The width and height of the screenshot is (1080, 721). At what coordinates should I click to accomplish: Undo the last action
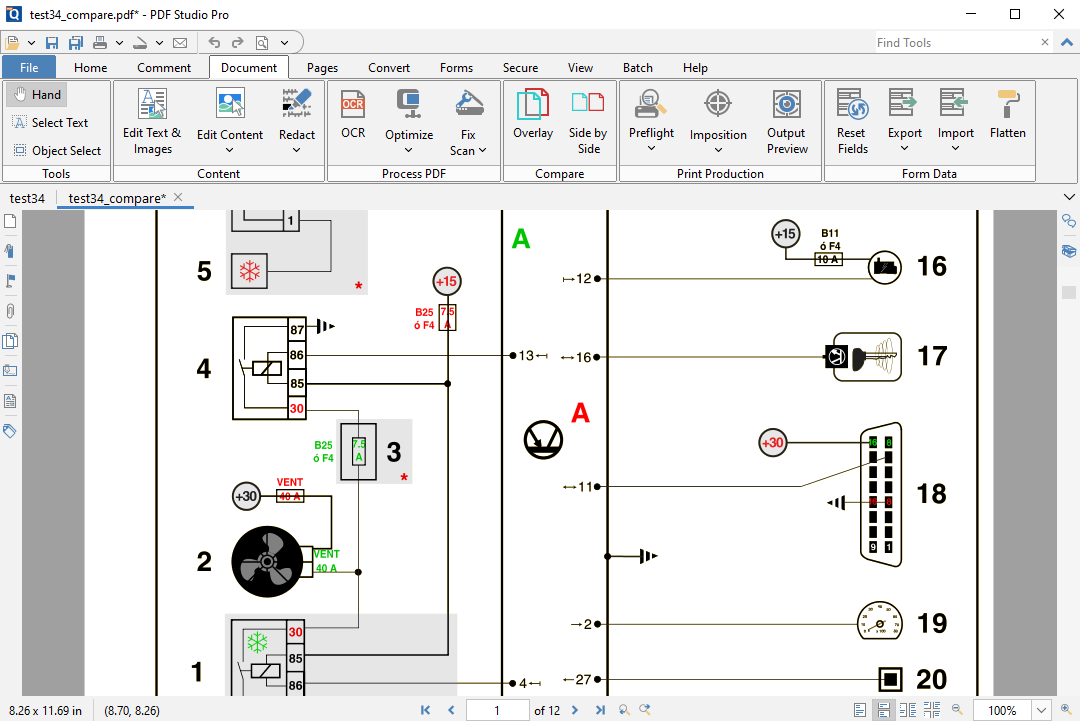tap(214, 43)
